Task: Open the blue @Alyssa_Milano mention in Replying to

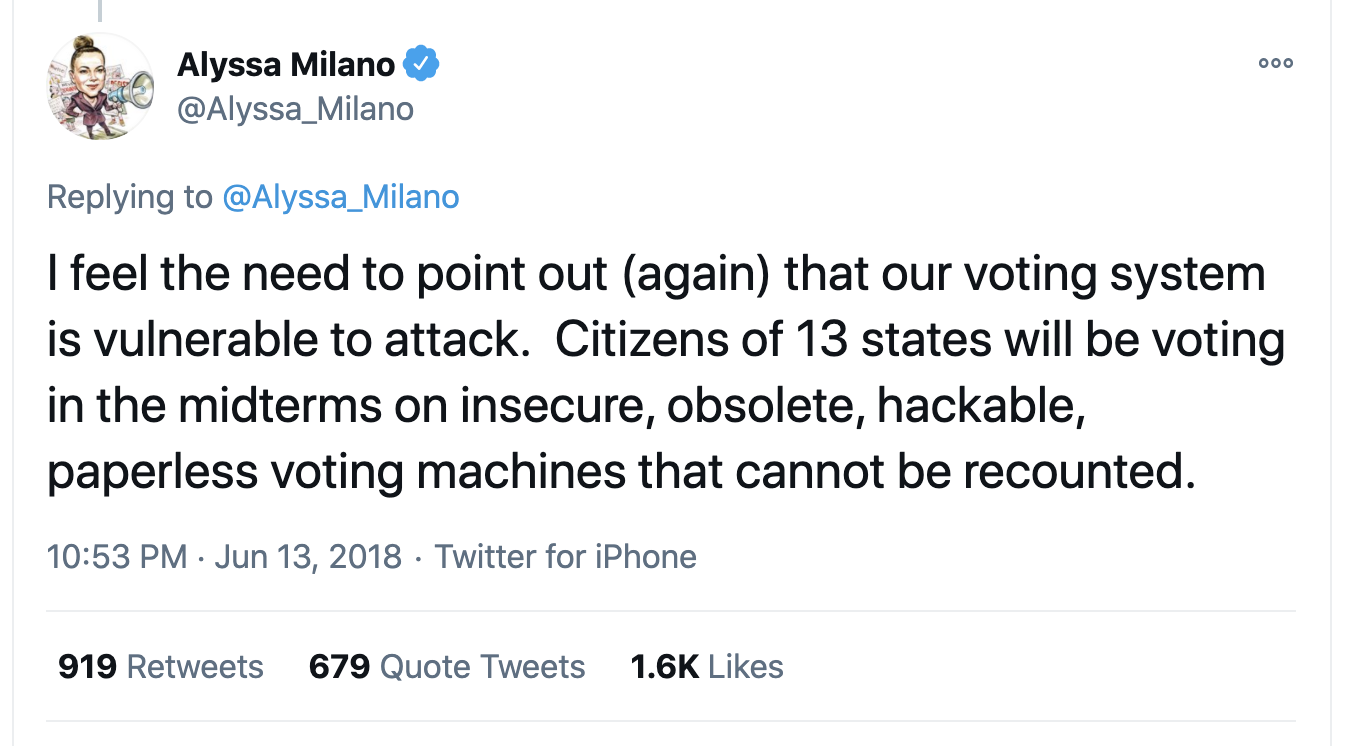Action: click(340, 196)
